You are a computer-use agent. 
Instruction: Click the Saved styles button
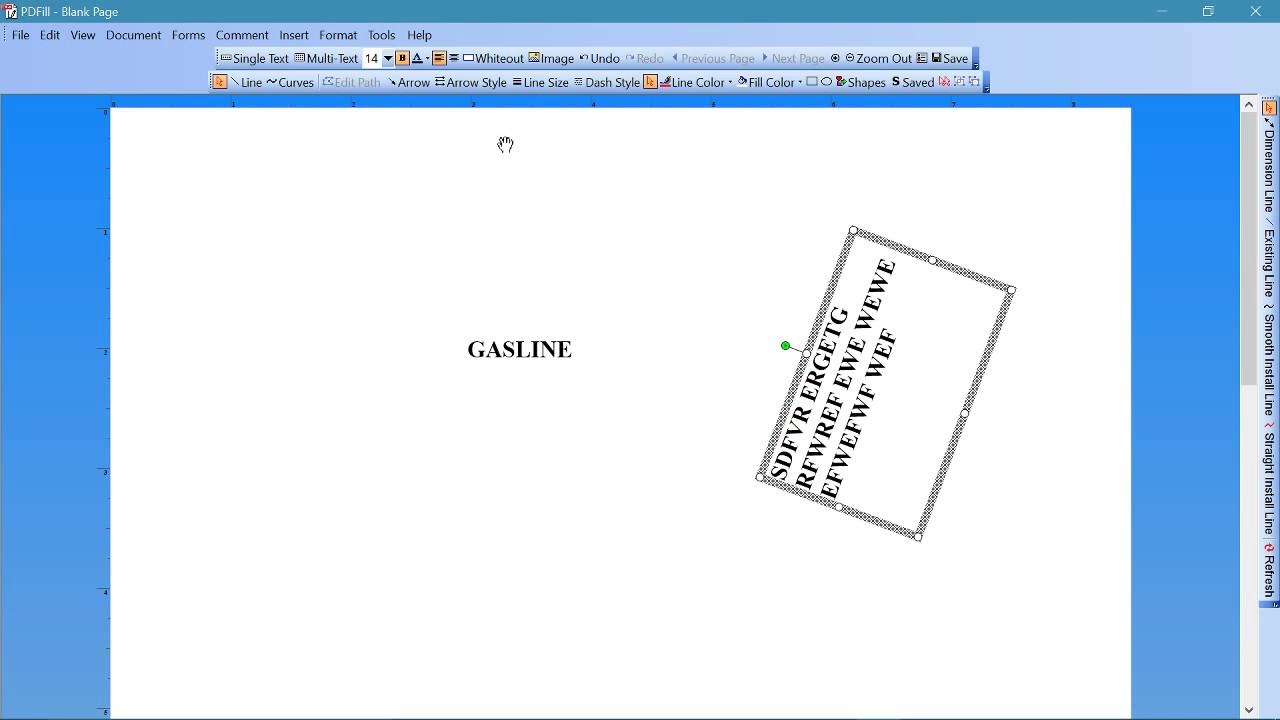[x=912, y=82]
